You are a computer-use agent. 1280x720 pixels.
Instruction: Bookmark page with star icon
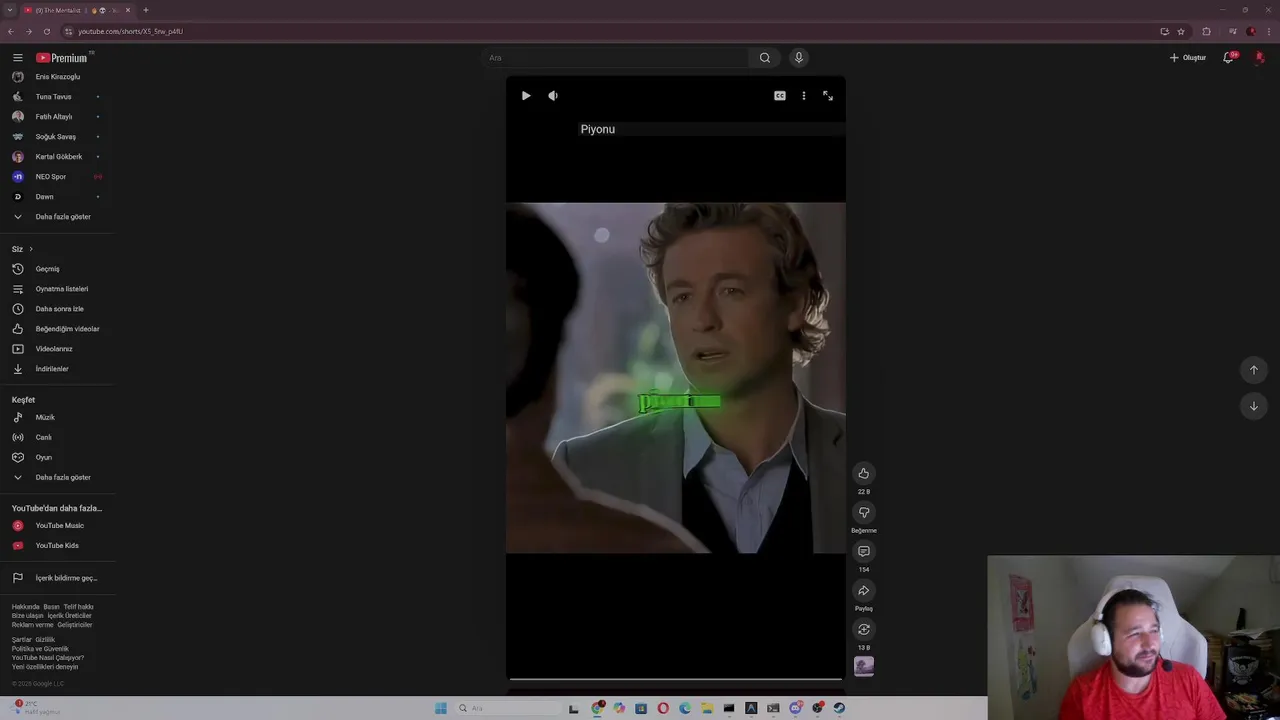click(x=1181, y=31)
